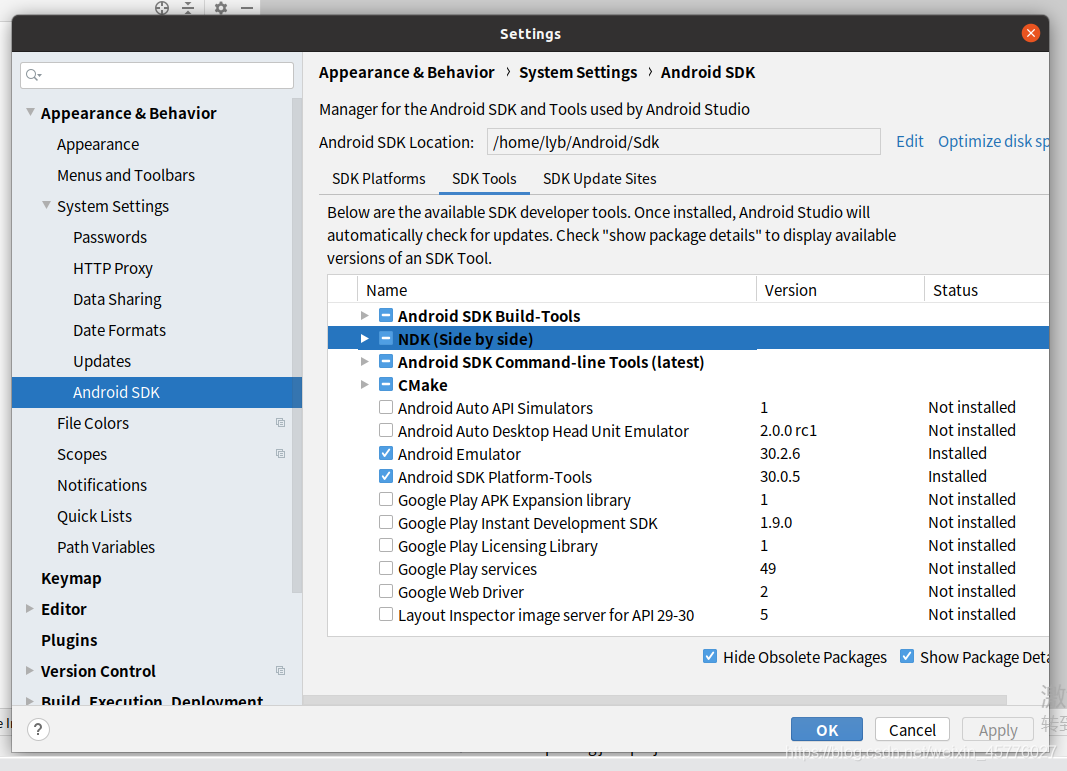1067x771 pixels.
Task: Click the Edit link for SDK location
Action: (x=910, y=142)
